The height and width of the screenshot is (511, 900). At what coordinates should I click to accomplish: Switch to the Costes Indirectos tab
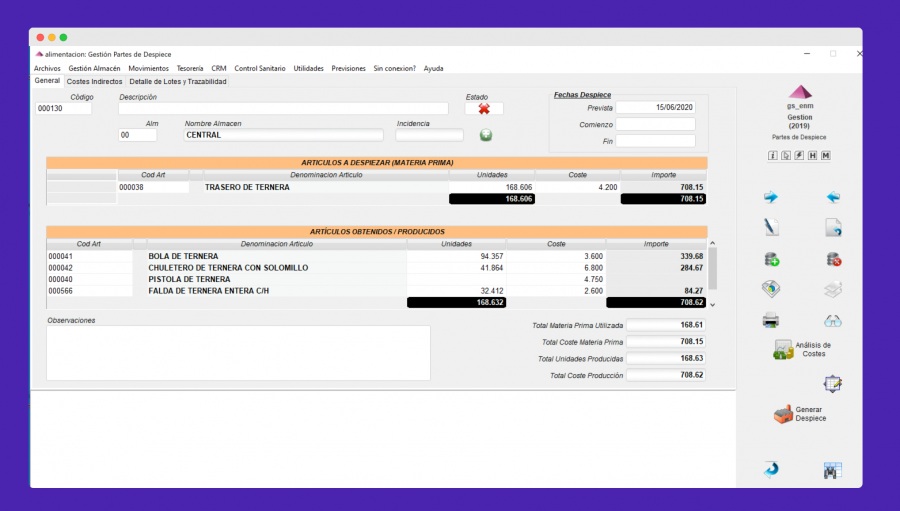tap(94, 82)
